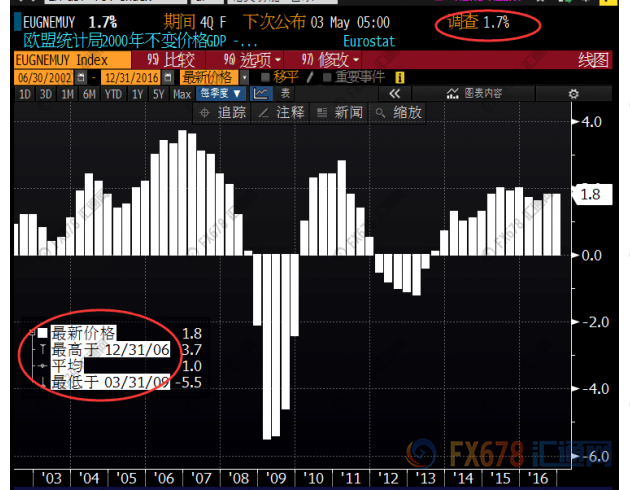The width and height of the screenshot is (630, 490).
Task: Open the 95 比较 compare menu
Action: [x=170, y=60]
